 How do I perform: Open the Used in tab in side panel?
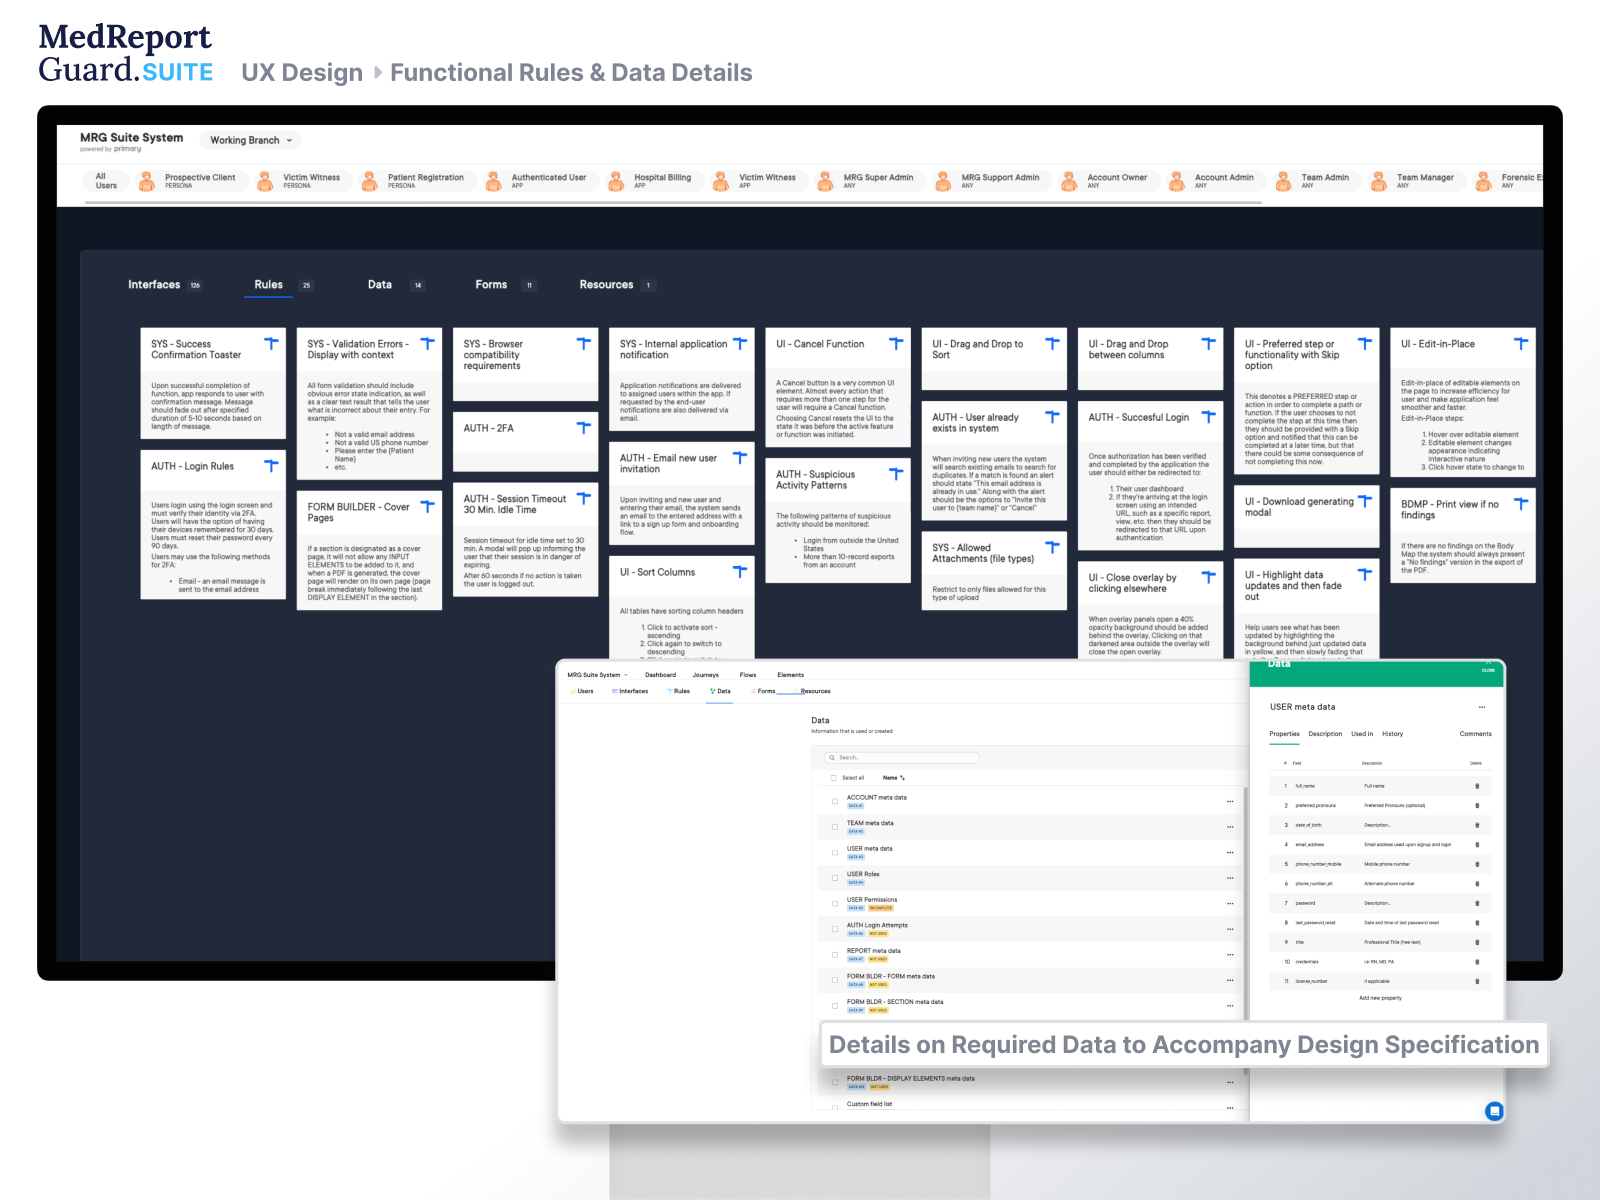[x=1362, y=734]
